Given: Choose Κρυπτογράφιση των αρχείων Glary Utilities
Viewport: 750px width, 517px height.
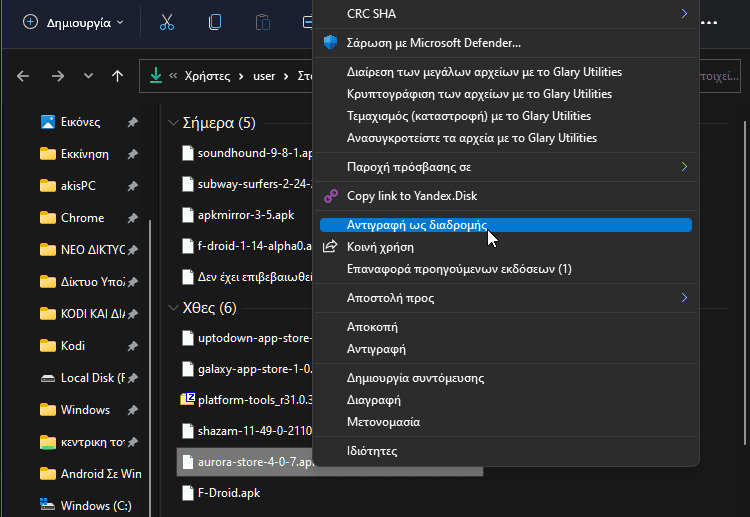Looking at the screenshot, I should (x=506, y=94).
